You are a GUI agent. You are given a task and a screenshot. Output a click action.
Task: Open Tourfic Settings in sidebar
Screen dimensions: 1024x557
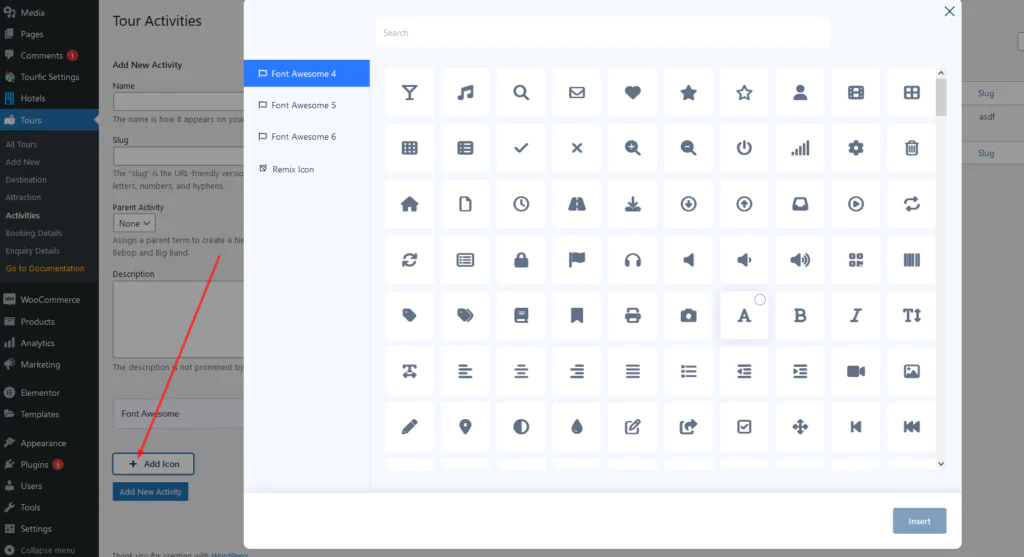[49, 77]
